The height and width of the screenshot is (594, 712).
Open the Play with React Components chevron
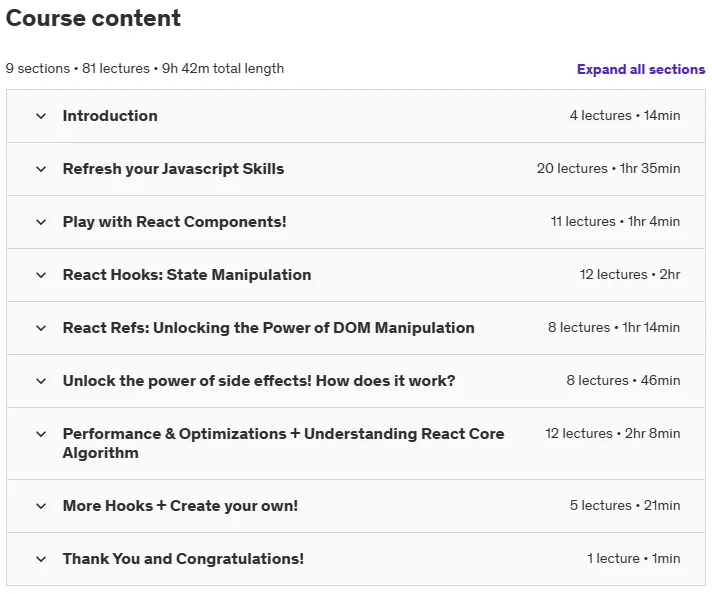41,223
